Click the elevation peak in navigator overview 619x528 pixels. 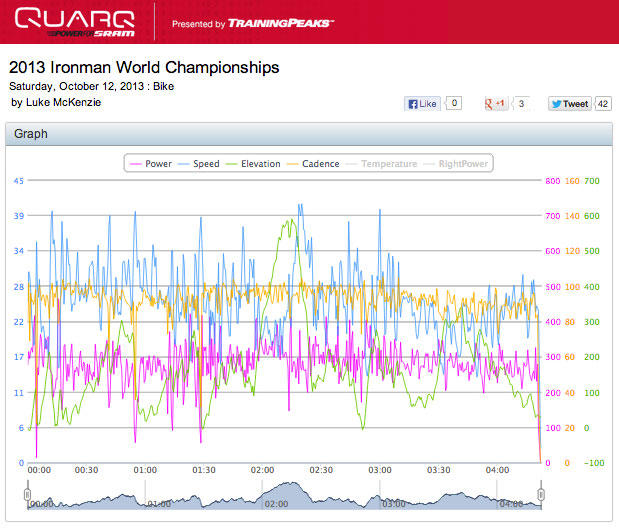tap(289, 487)
